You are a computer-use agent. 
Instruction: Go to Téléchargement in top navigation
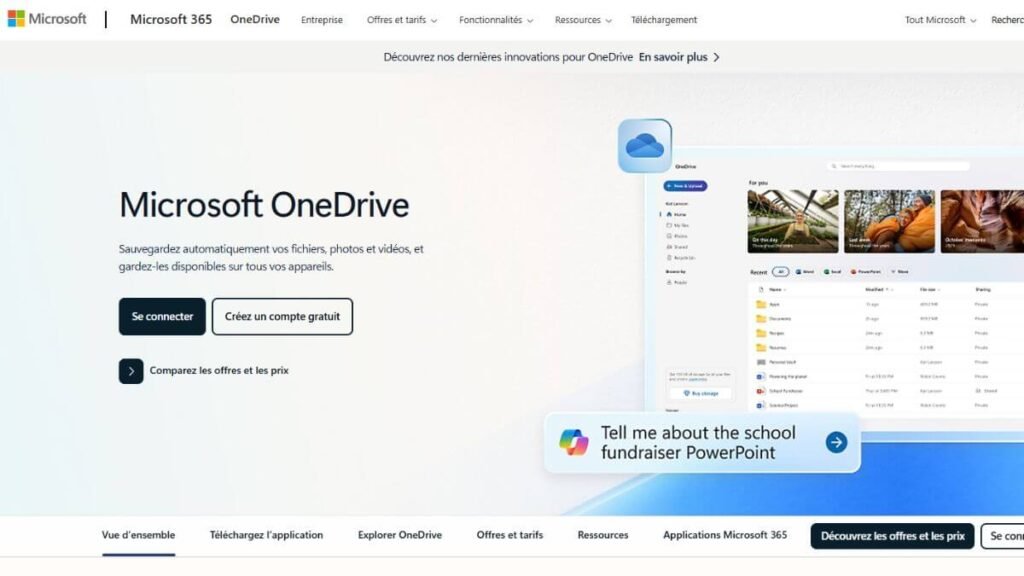664,20
